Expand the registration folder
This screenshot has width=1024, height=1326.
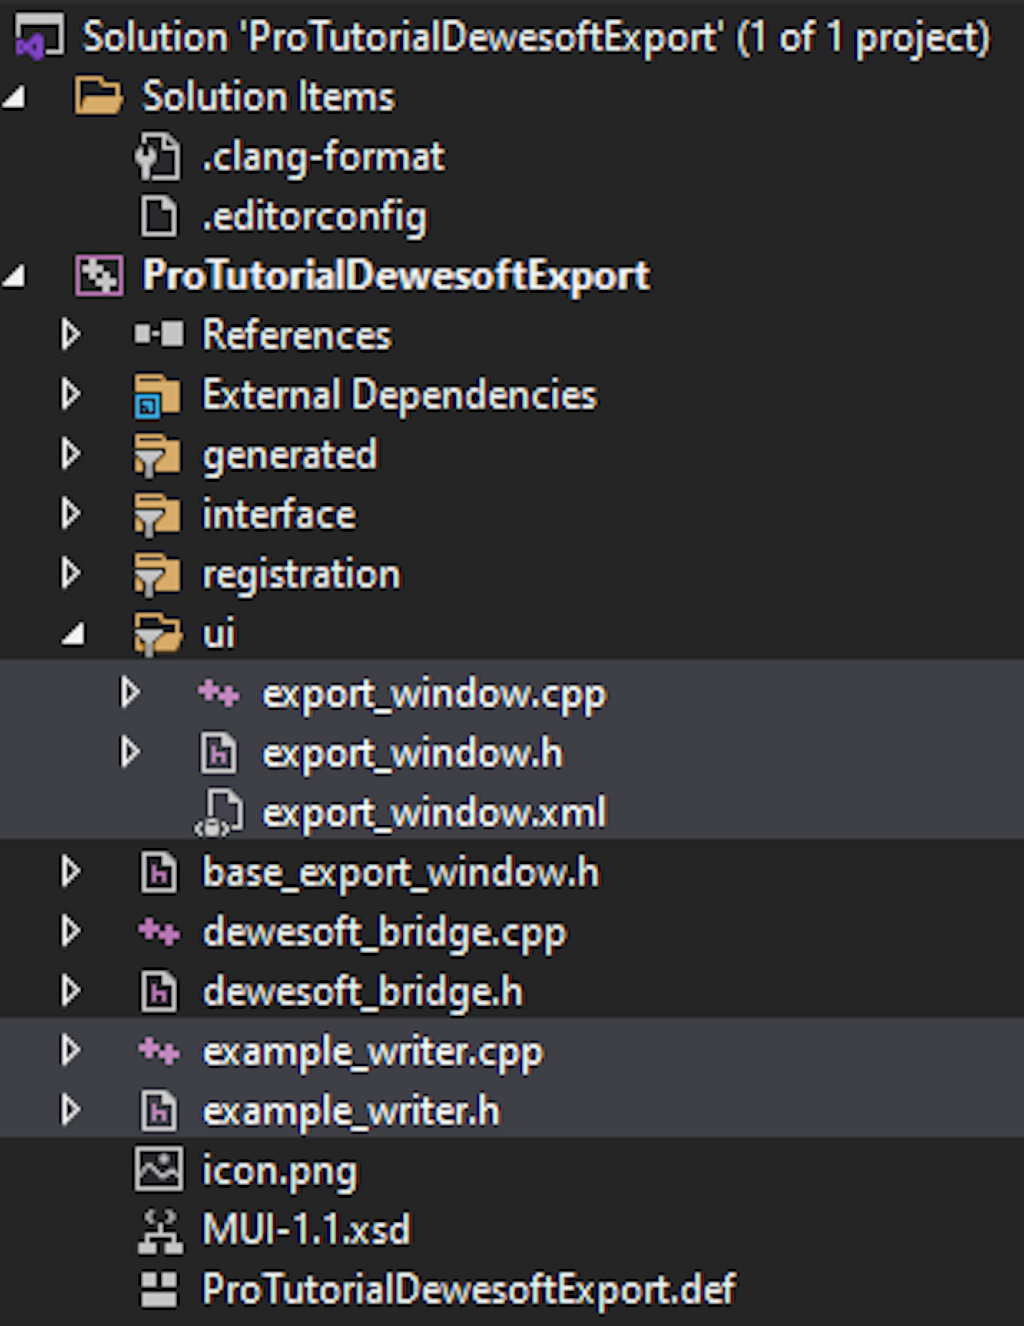coord(70,574)
